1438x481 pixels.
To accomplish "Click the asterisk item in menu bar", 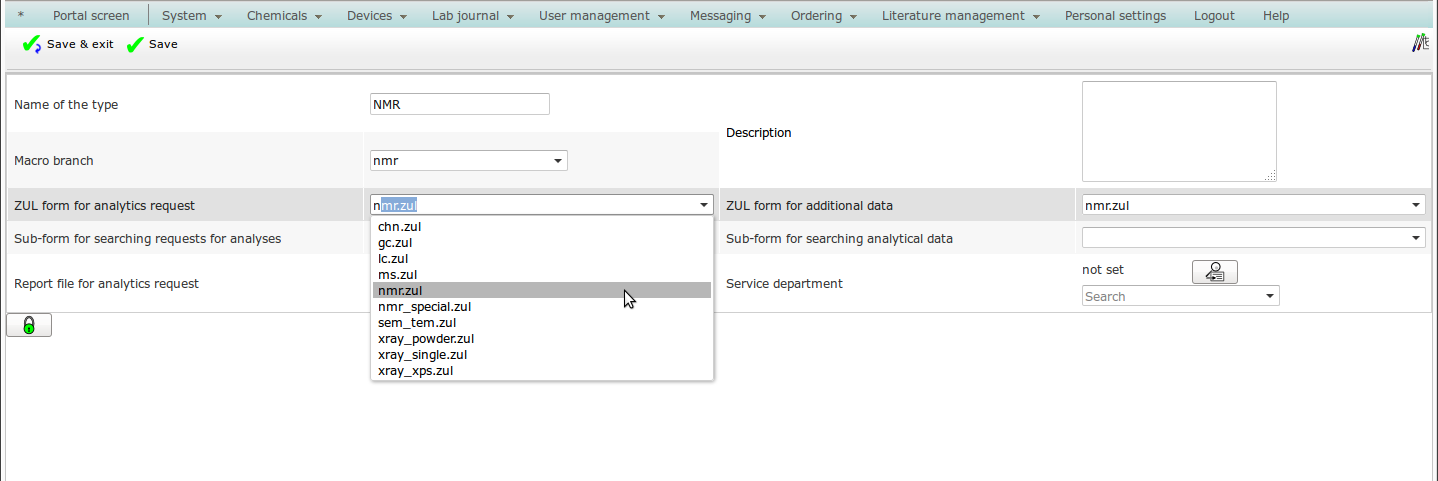I will click(21, 16).
